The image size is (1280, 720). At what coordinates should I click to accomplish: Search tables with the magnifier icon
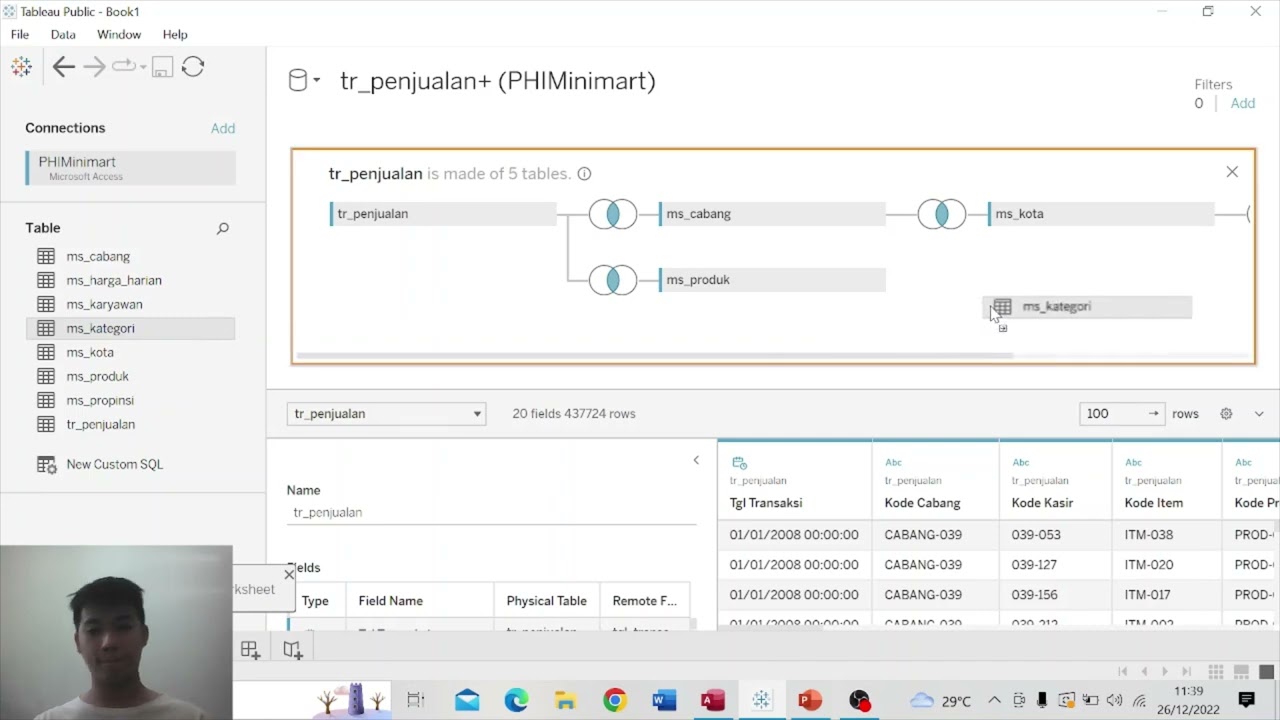tap(223, 228)
